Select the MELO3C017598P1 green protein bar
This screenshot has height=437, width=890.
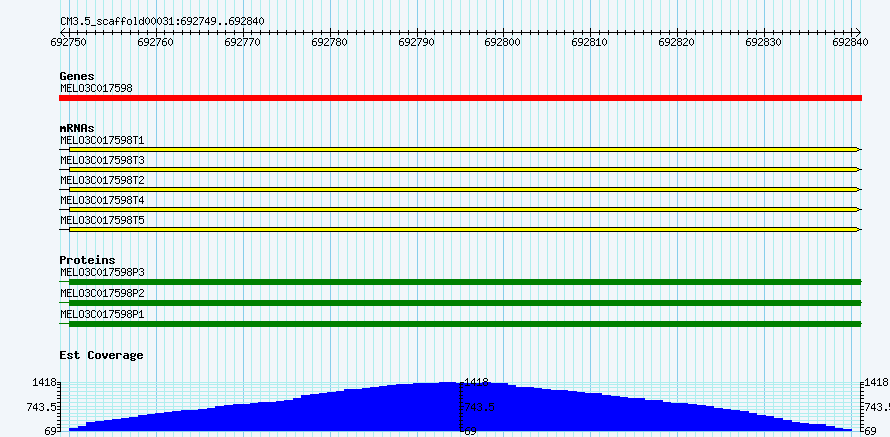click(x=460, y=323)
